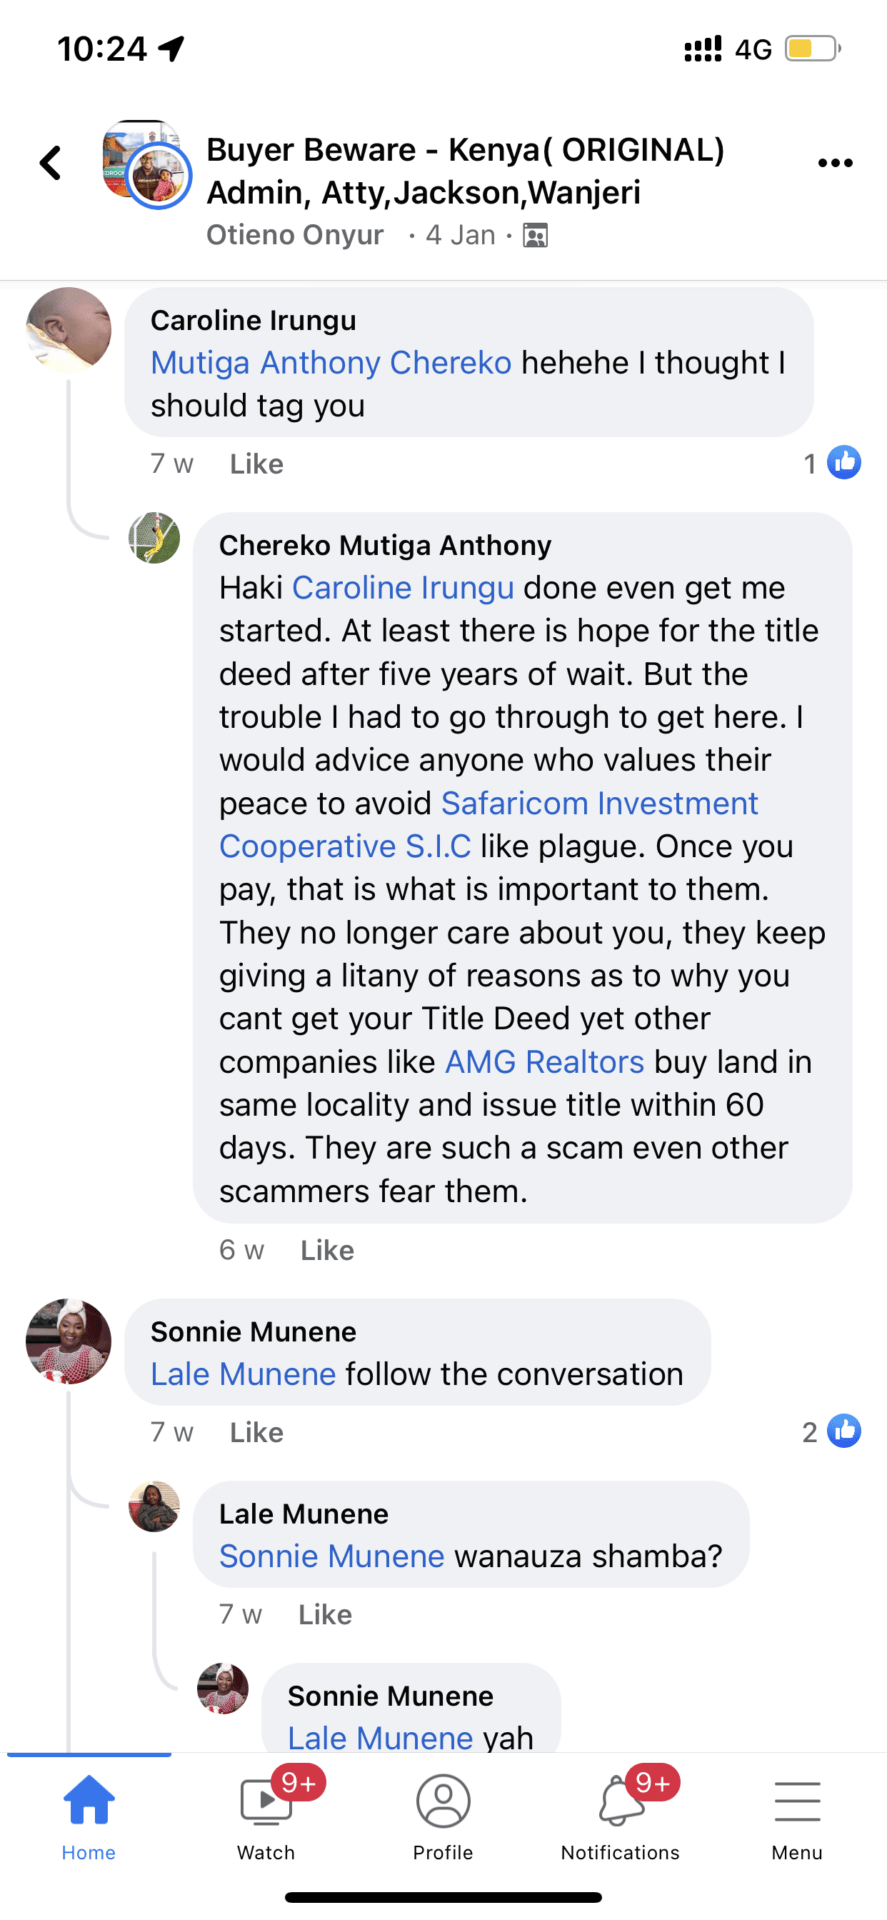Open the three-dot post options menu
The image size is (887, 1920).
835,163
